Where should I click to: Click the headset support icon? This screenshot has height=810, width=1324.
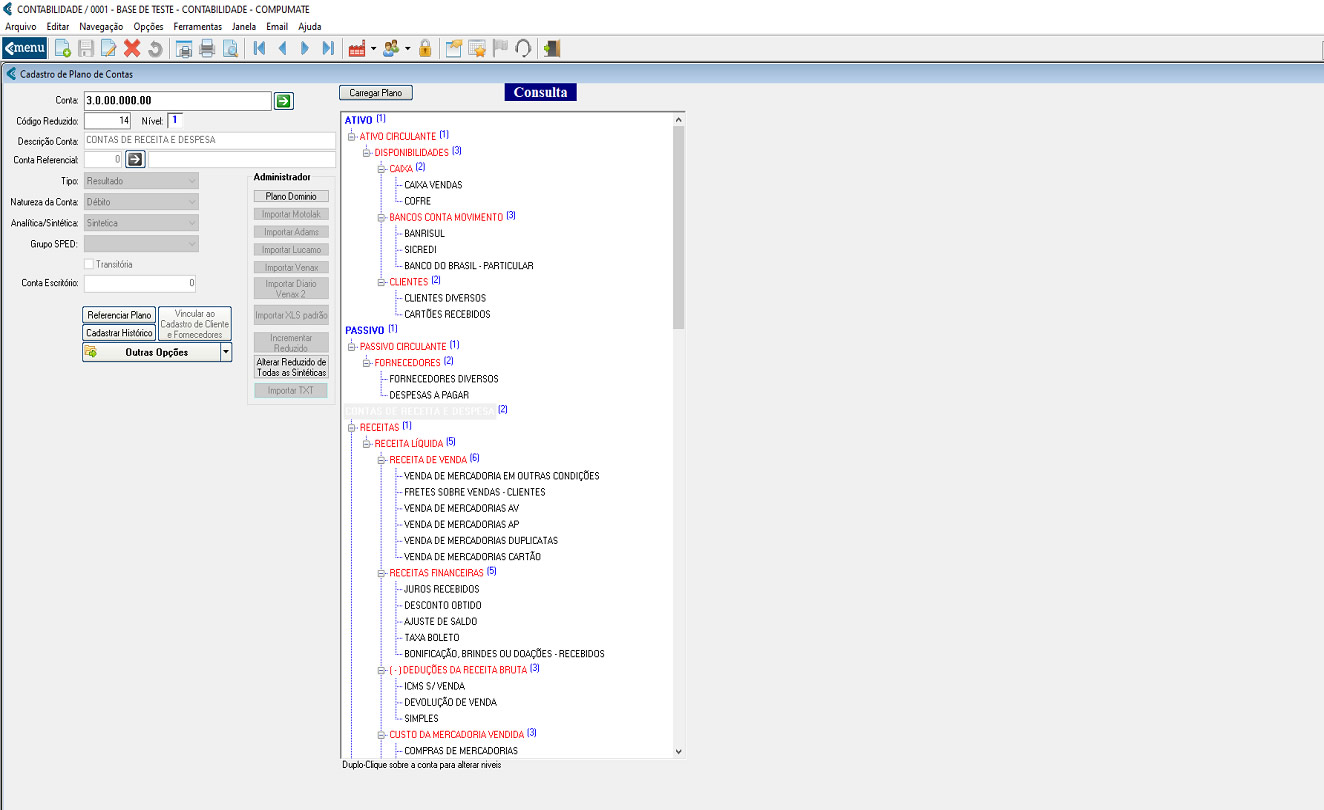522,48
